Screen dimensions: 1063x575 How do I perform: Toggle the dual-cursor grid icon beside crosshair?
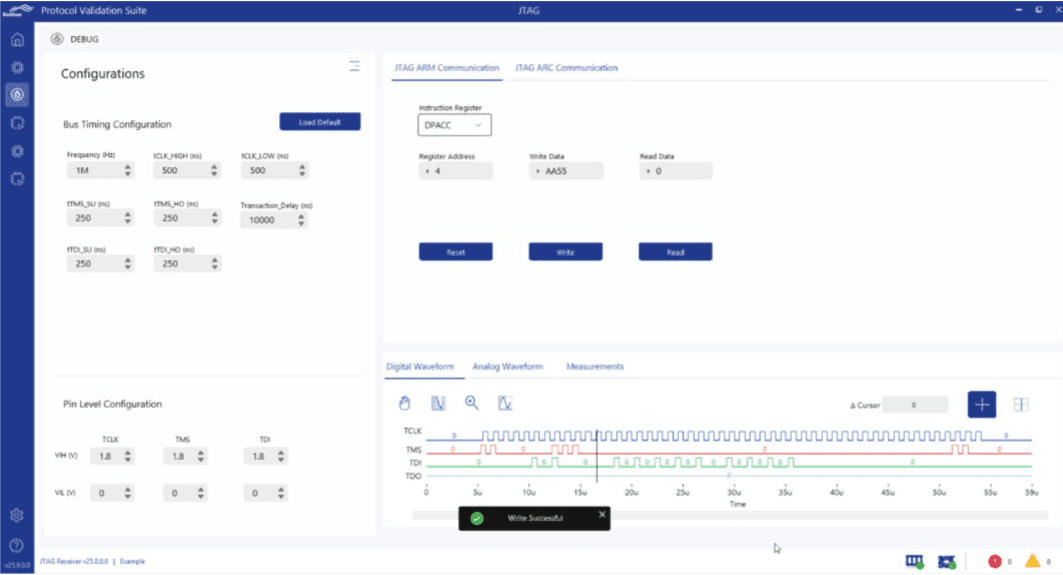[1021, 405]
